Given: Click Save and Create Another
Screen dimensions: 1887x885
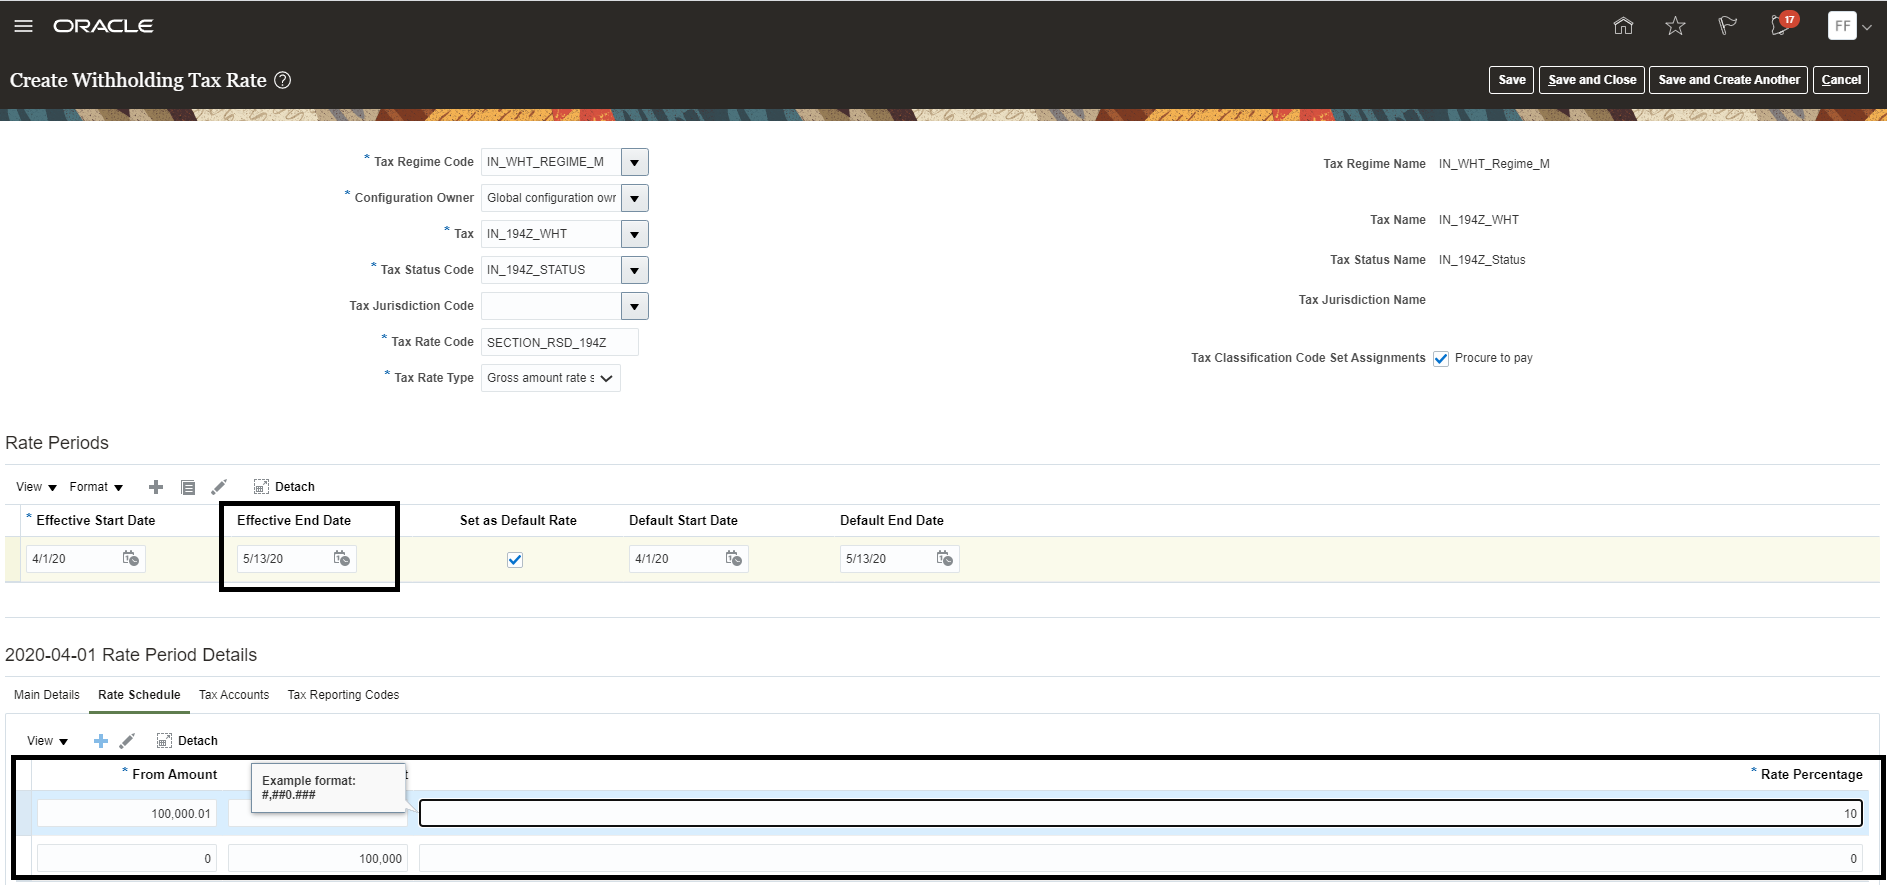Looking at the screenshot, I should 1729,80.
